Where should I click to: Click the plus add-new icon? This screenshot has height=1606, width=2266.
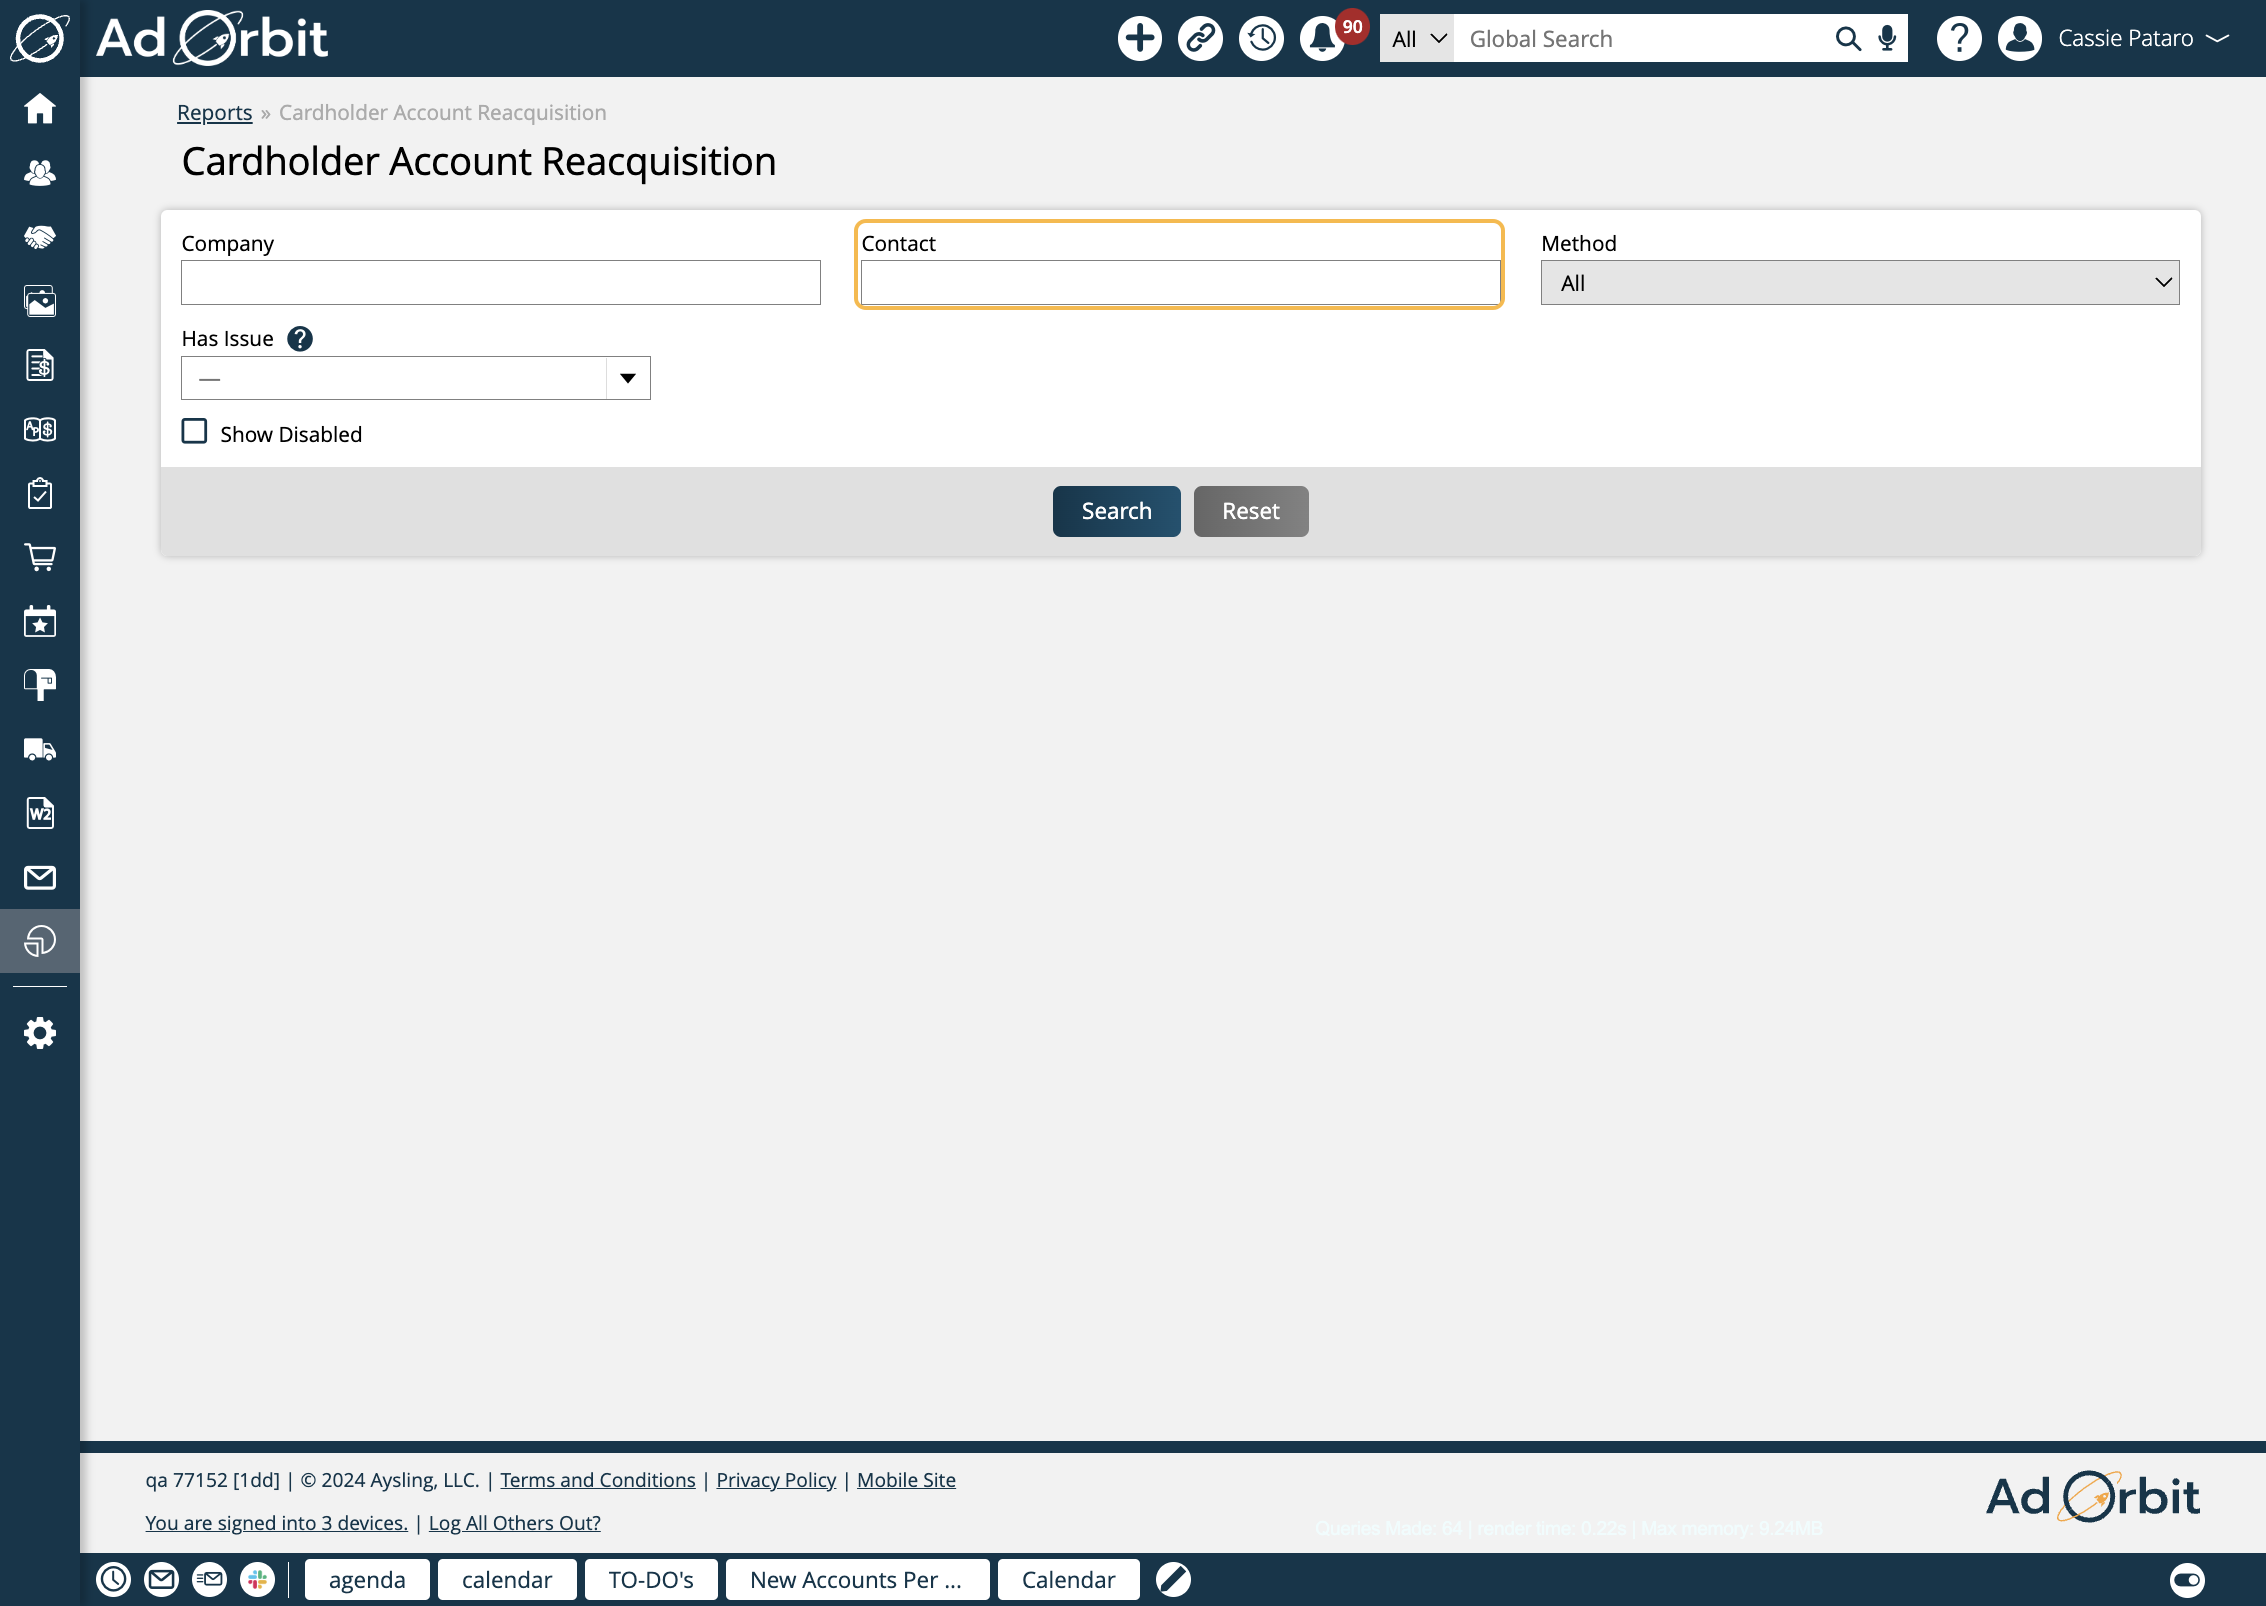click(x=1139, y=39)
